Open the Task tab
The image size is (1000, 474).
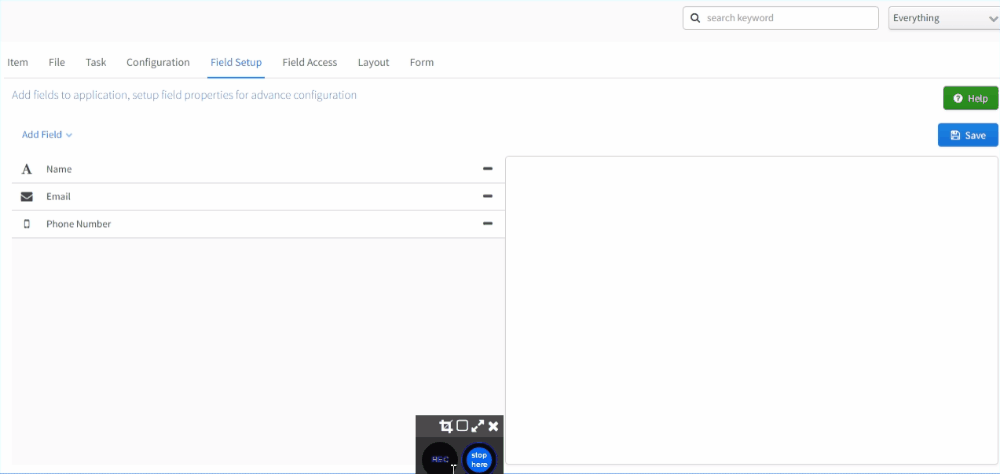pos(96,63)
